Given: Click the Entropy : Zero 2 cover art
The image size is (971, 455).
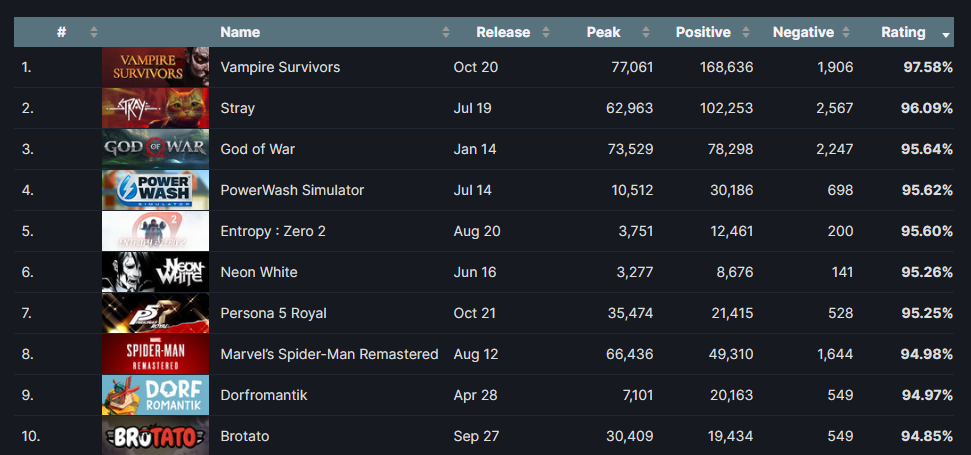Looking at the screenshot, I should point(155,231).
